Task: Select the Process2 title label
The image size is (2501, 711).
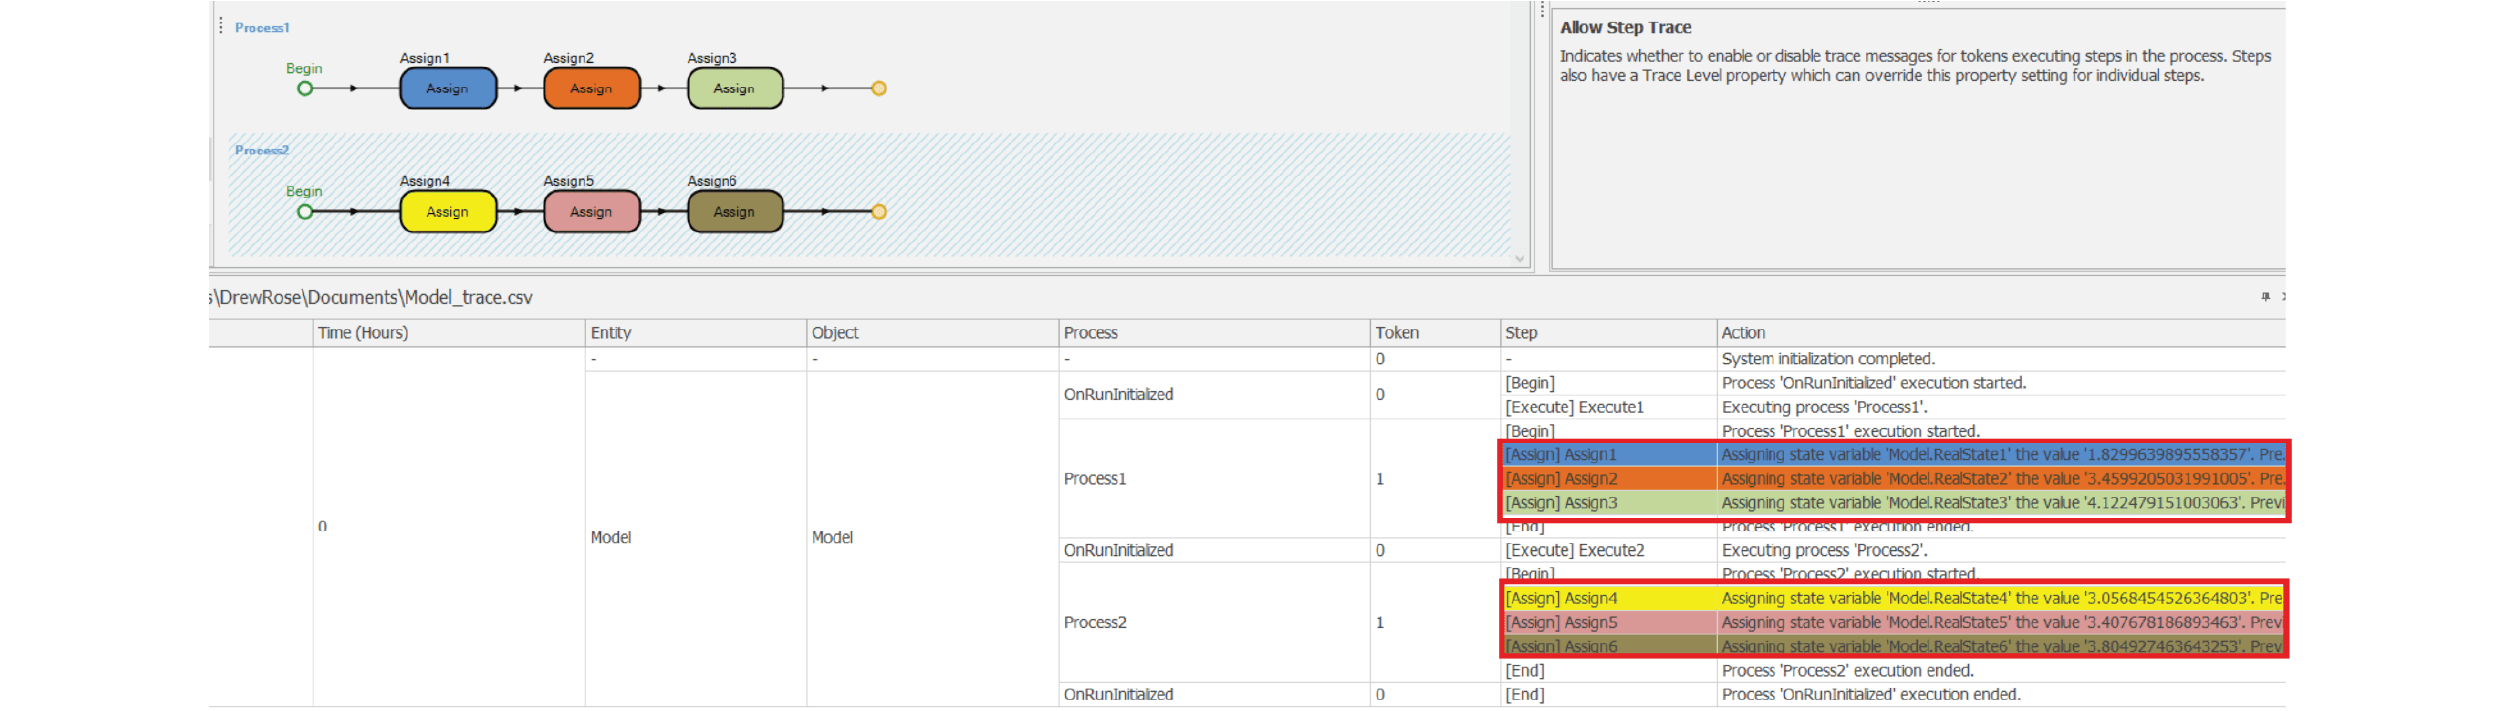Action: tap(262, 150)
